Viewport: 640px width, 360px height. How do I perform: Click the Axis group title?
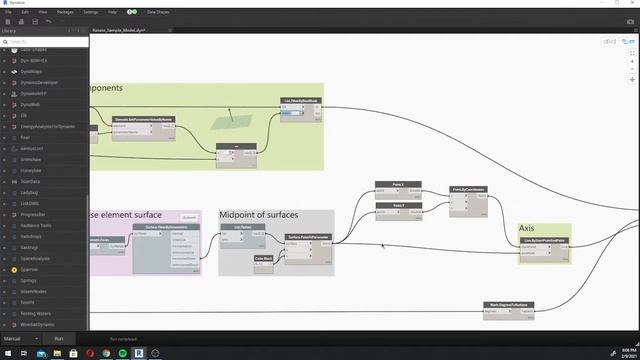click(527, 228)
